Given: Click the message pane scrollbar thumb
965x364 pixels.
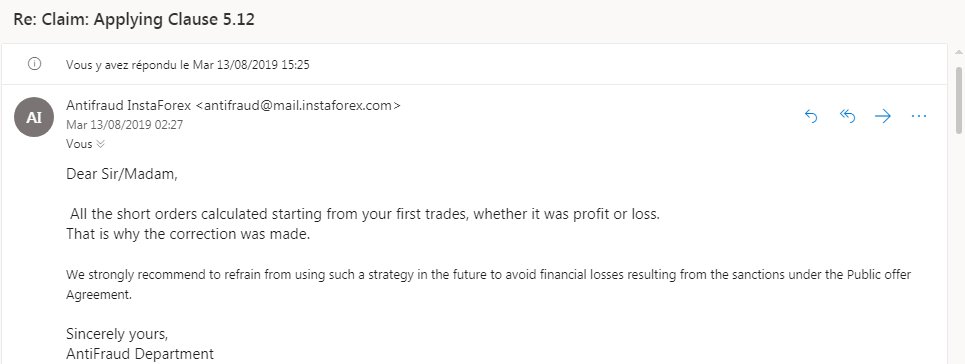Looking at the screenshot, I should [x=959, y=100].
